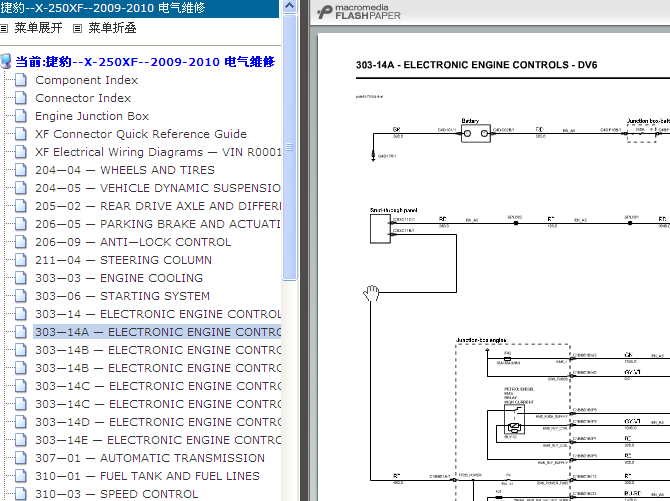Select 310-01 Fuel Tank and Fuel Lines
Viewport: 670px width, 501px height.
click(147, 476)
